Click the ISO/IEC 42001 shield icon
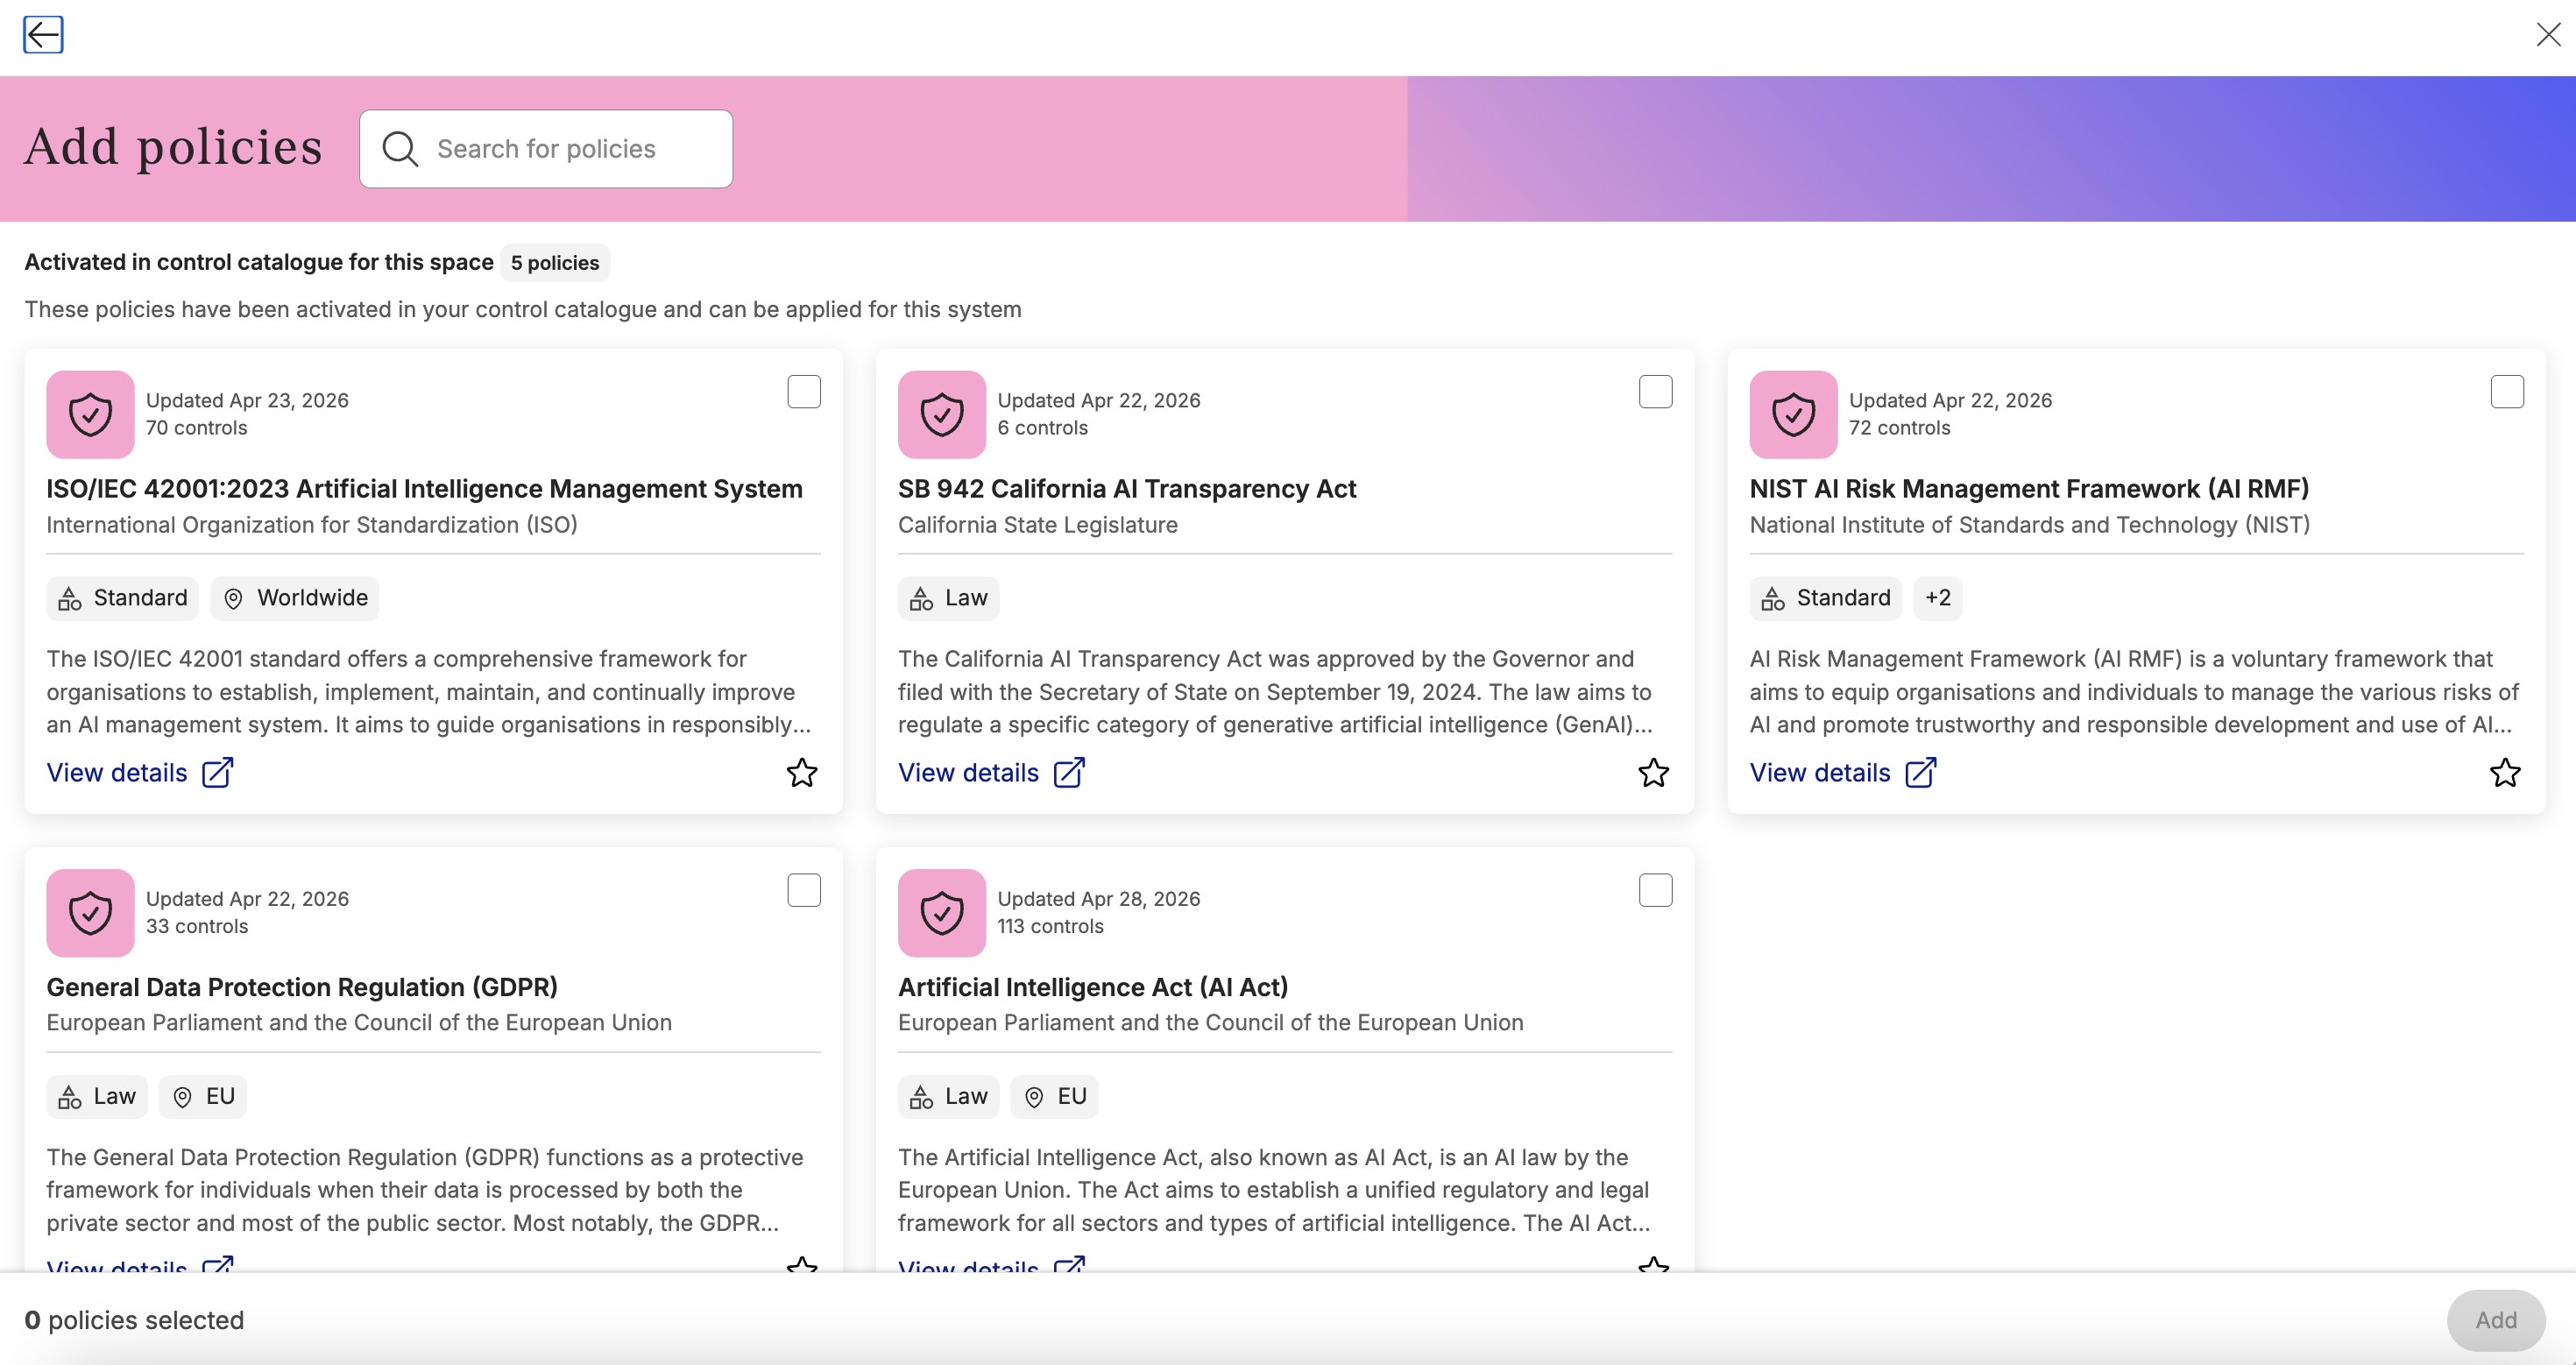The height and width of the screenshot is (1365, 2576). (90, 415)
